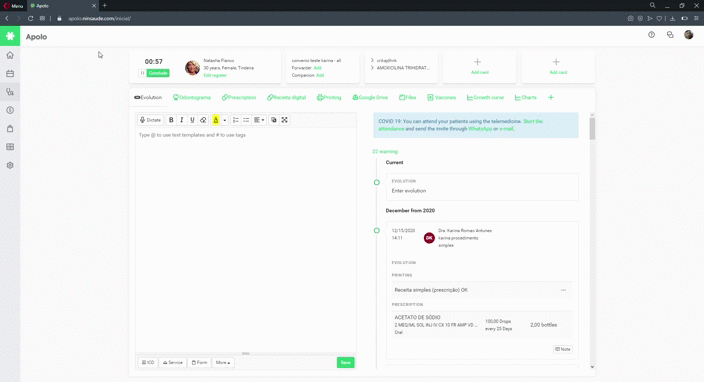Toggle italic formatting
704x382 pixels.
point(182,120)
